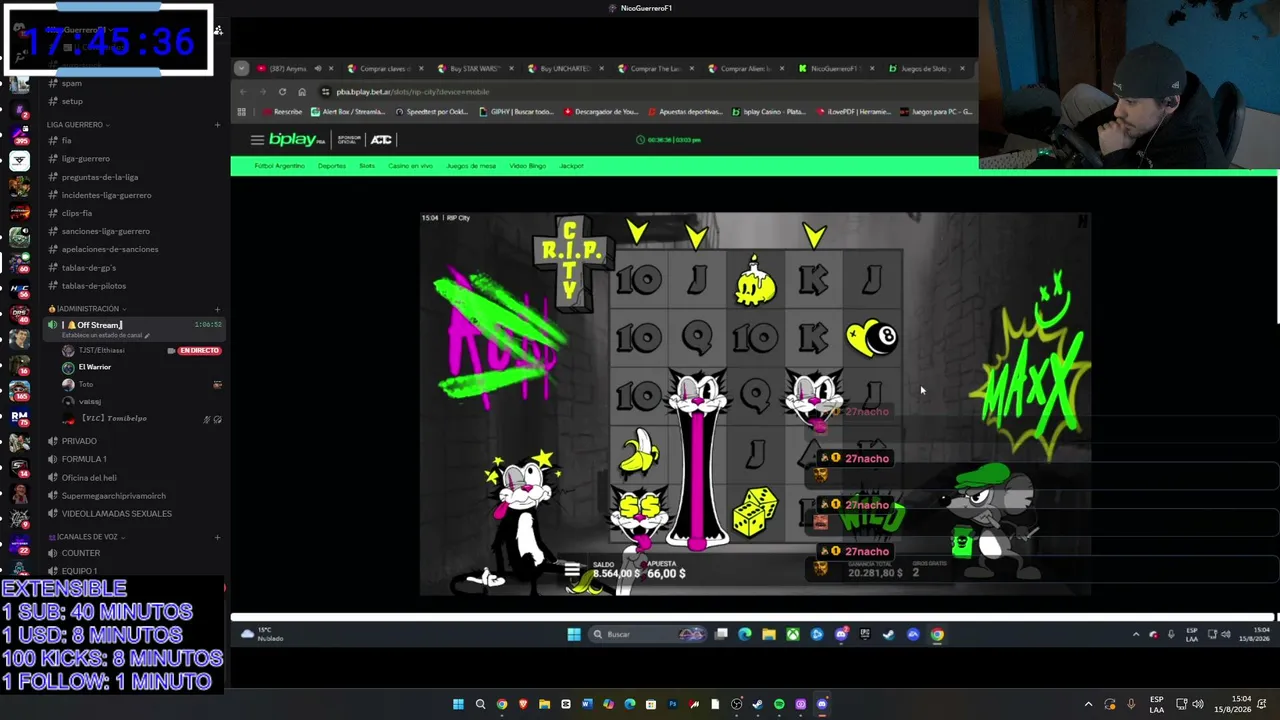The image size is (1280, 720).
Task: Open the browser apps grid in bookmarks bar
Action: coord(241,112)
